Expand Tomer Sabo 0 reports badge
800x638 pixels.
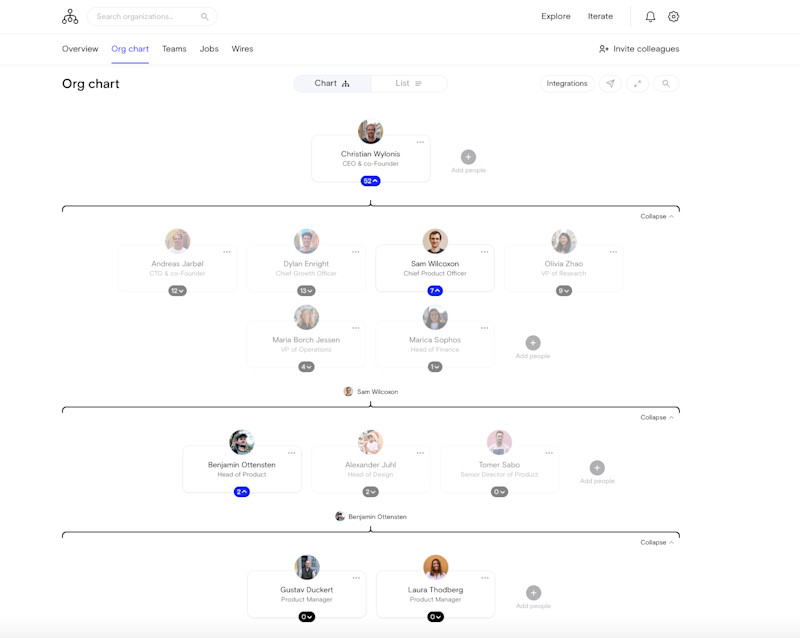[499, 492]
